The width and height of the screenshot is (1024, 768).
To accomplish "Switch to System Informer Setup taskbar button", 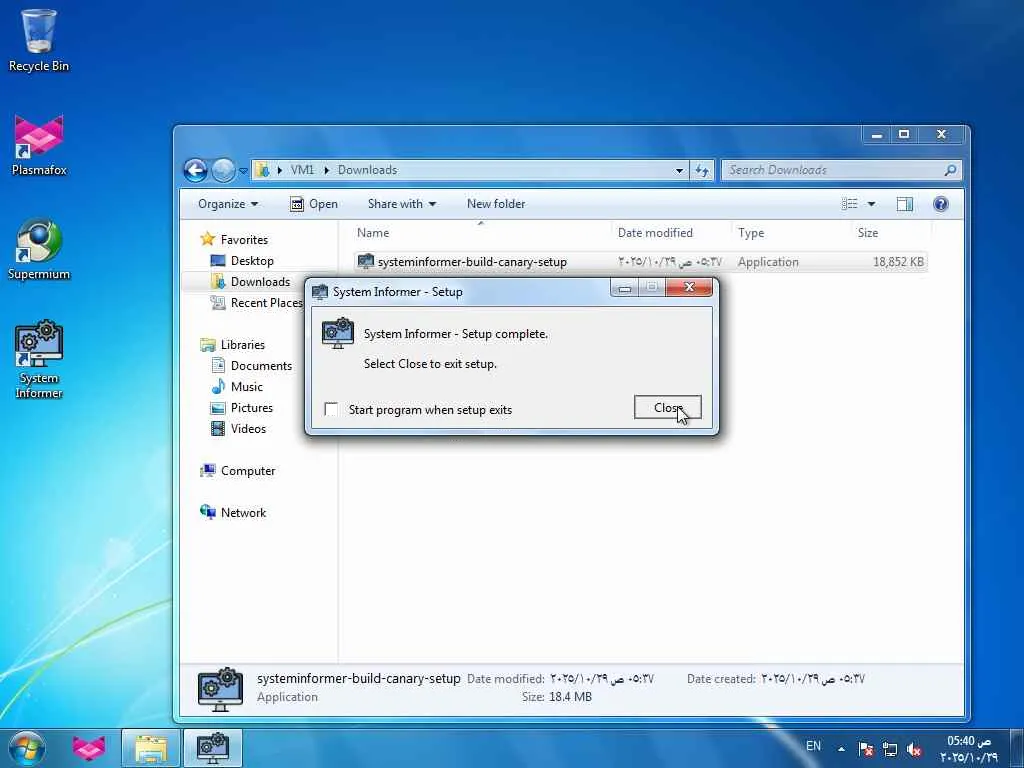I will 213,748.
